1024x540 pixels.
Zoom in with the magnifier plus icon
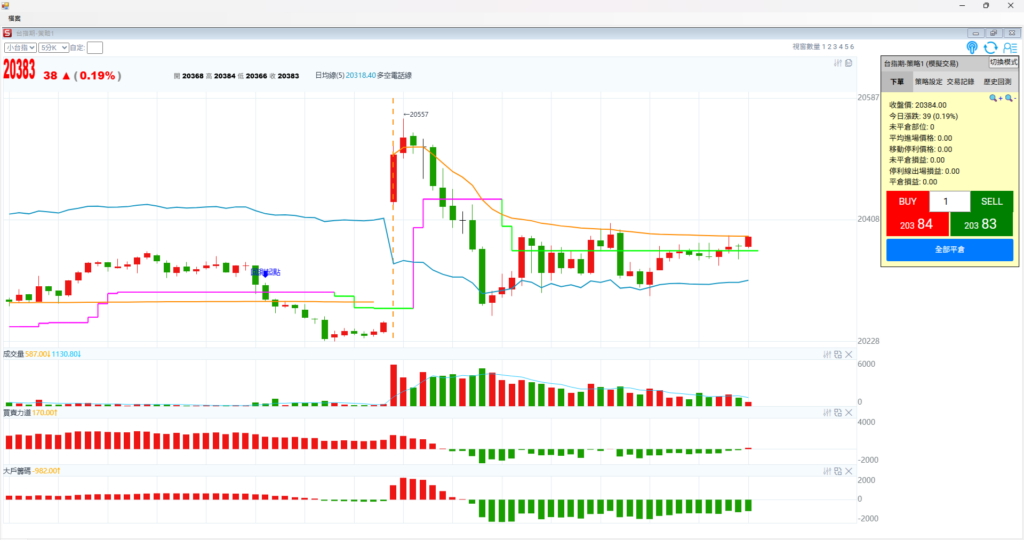coord(994,98)
